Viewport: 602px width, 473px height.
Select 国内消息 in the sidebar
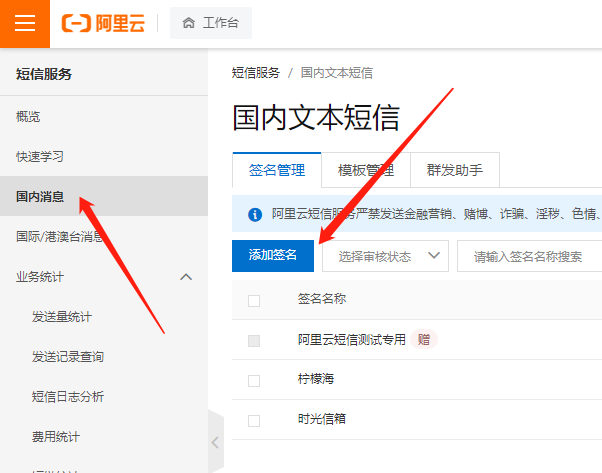(x=104, y=196)
